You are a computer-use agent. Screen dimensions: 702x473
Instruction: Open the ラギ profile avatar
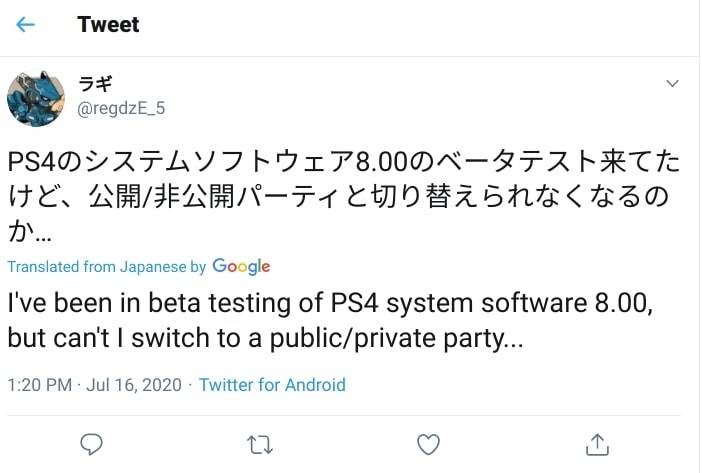pos(37,99)
